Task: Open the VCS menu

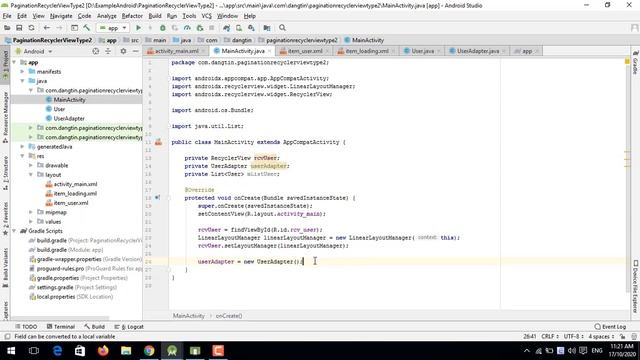Action: 207,16
